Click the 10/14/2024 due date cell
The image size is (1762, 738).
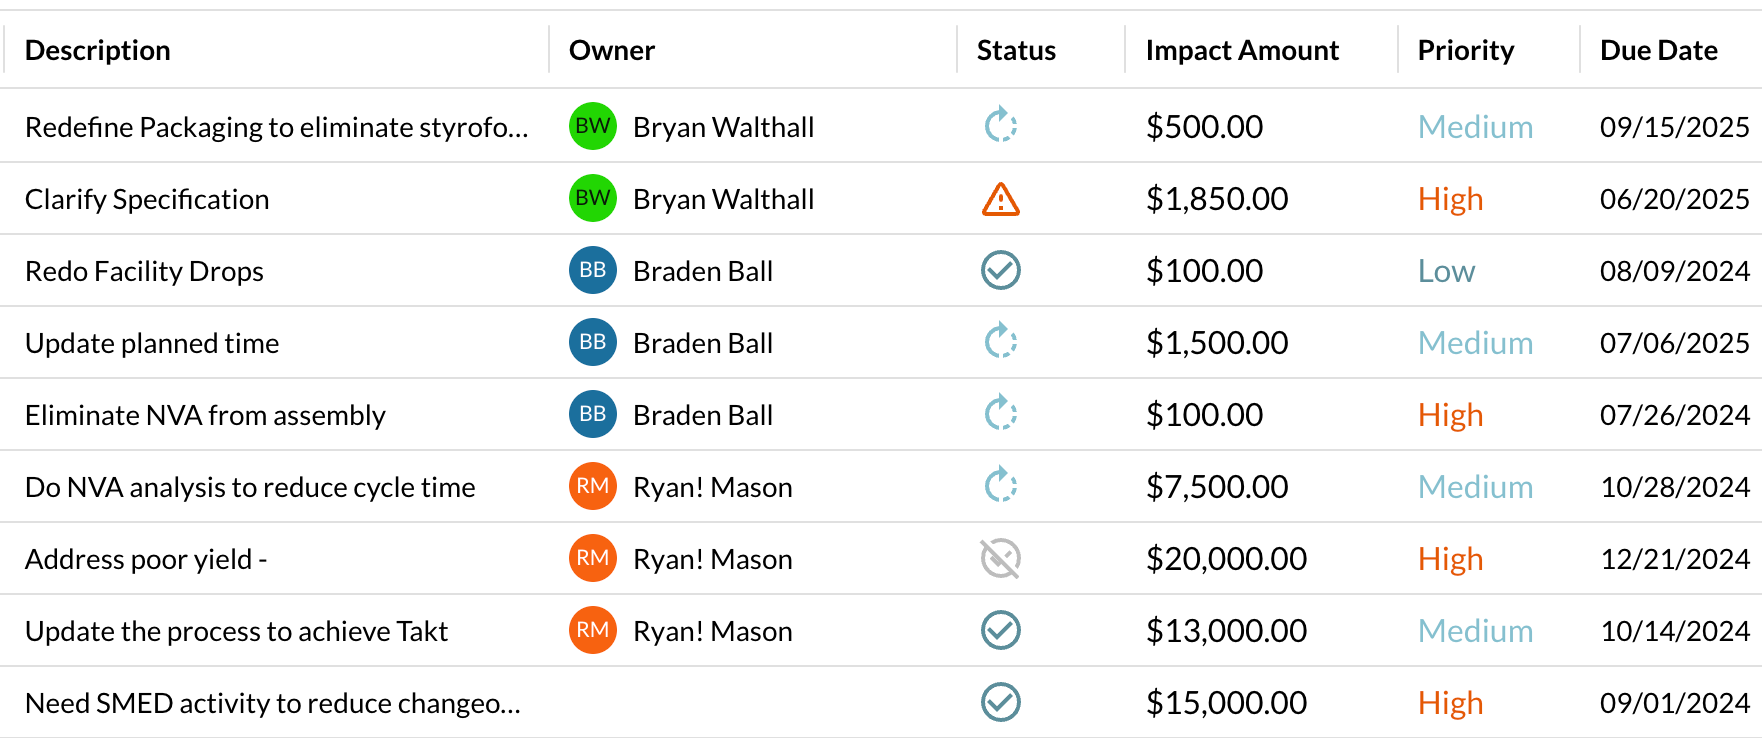click(1674, 631)
